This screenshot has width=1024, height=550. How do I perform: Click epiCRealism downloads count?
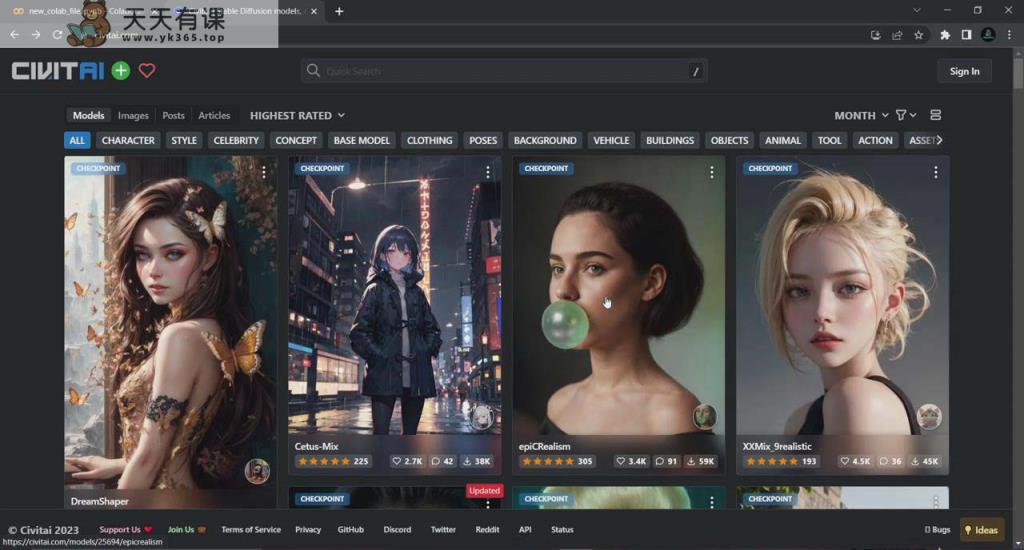point(701,461)
